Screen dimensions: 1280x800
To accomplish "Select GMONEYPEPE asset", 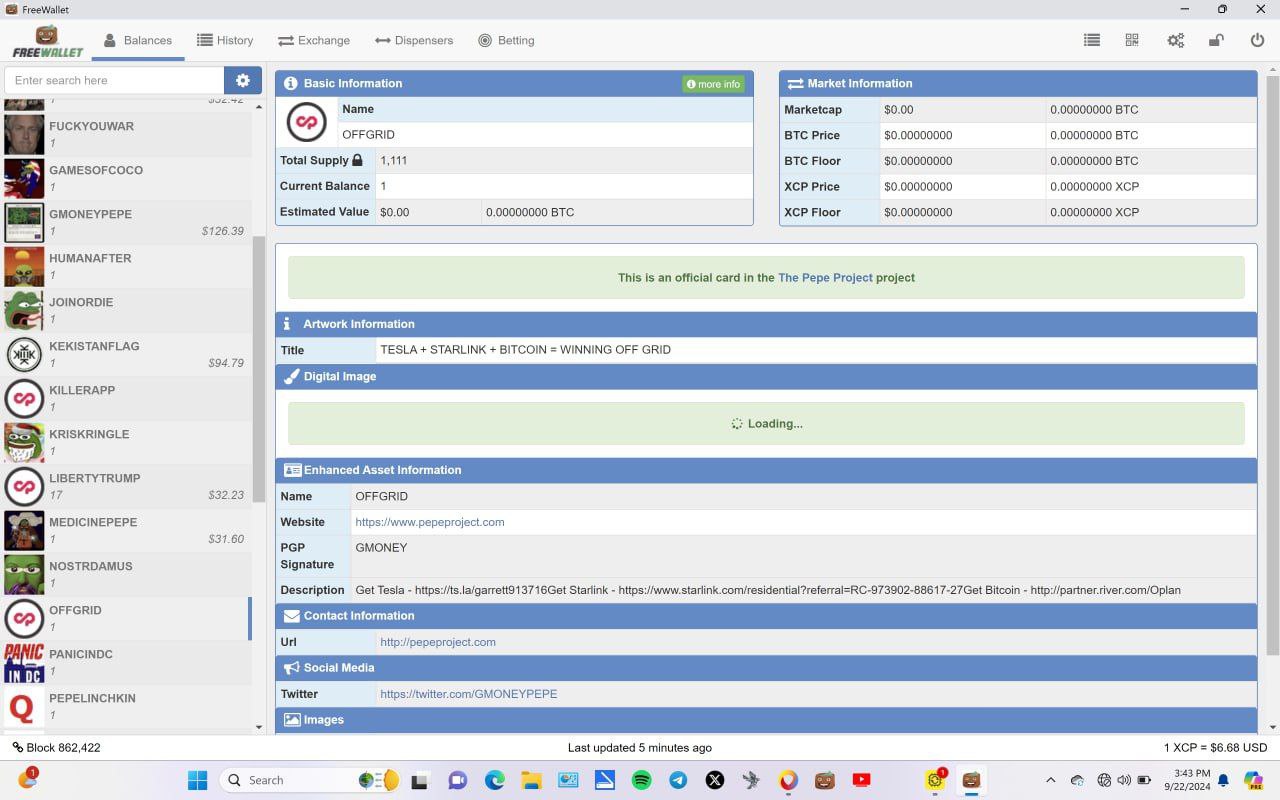I will [126, 222].
